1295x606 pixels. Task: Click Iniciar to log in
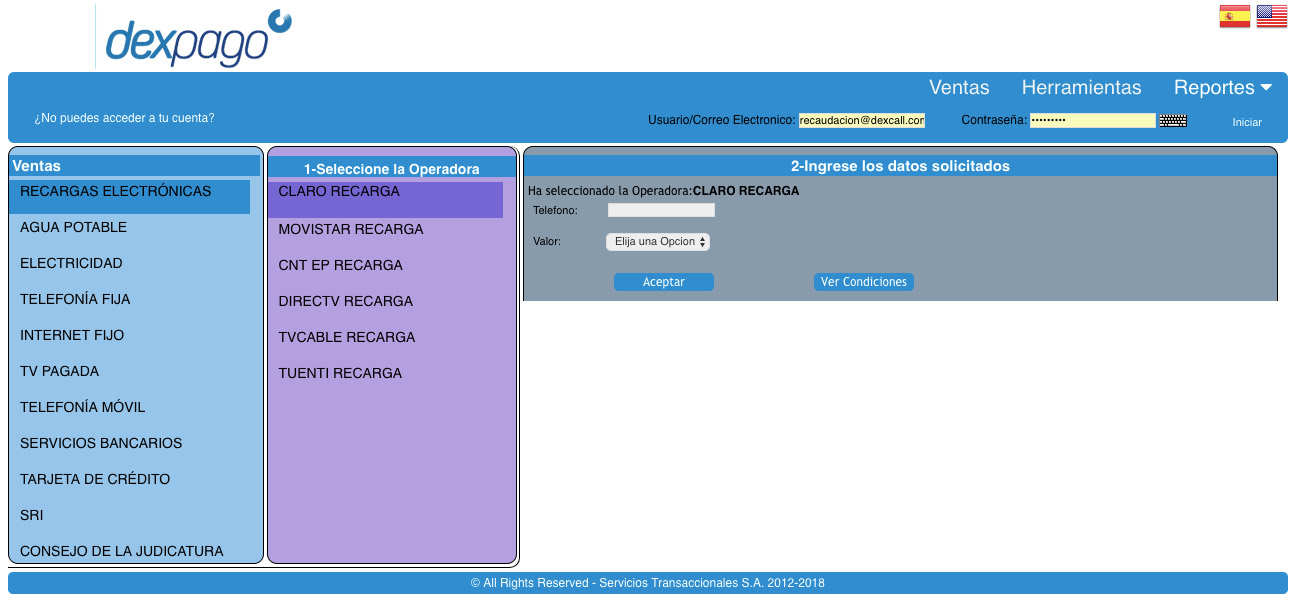[x=1246, y=122]
